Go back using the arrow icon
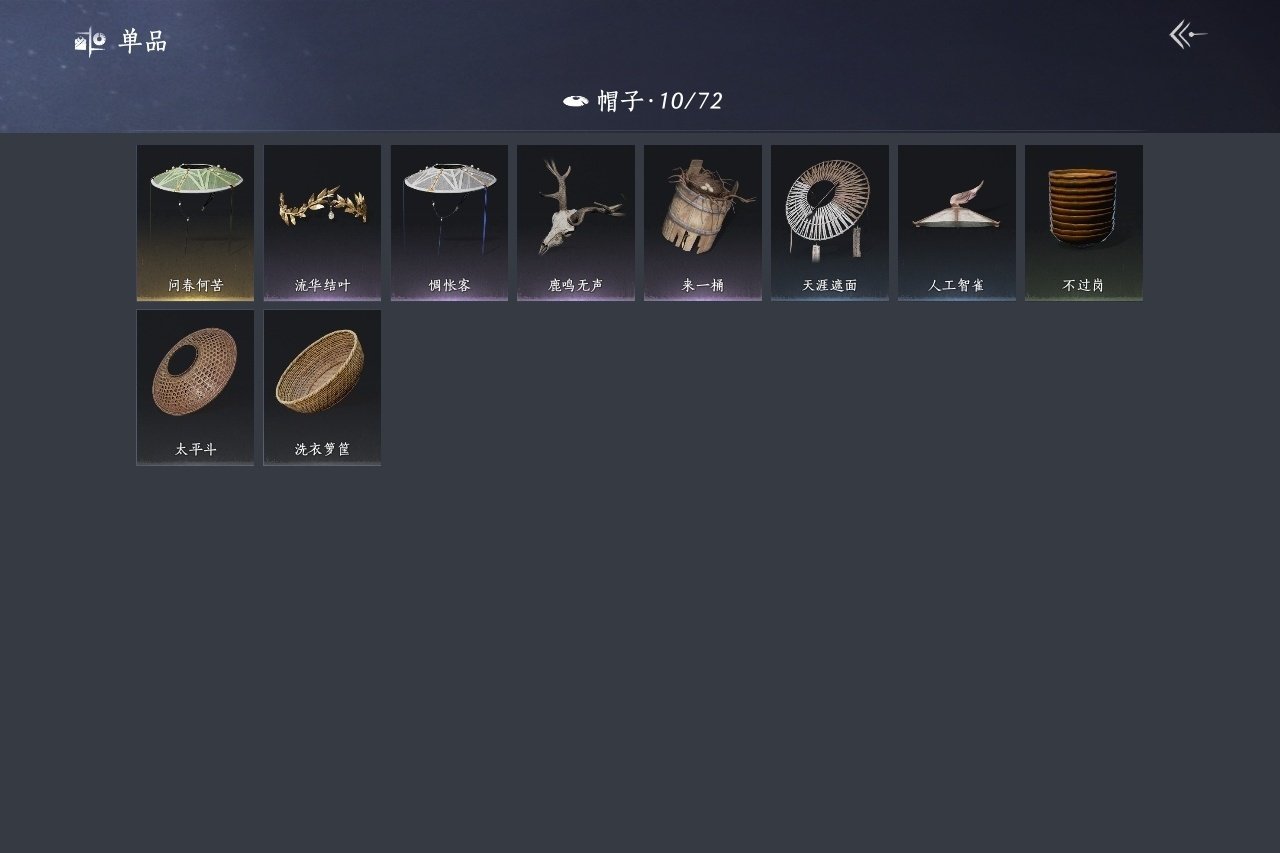Viewport: 1280px width, 853px height. click(x=1188, y=35)
